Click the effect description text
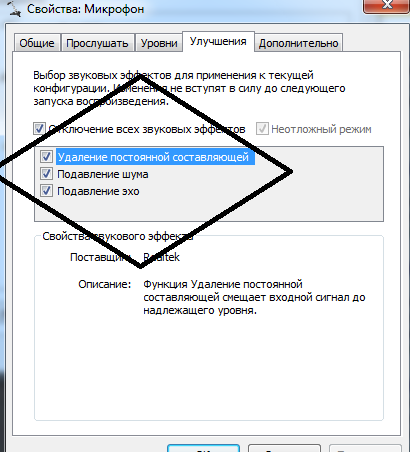 pyautogui.click(x=254, y=297)
